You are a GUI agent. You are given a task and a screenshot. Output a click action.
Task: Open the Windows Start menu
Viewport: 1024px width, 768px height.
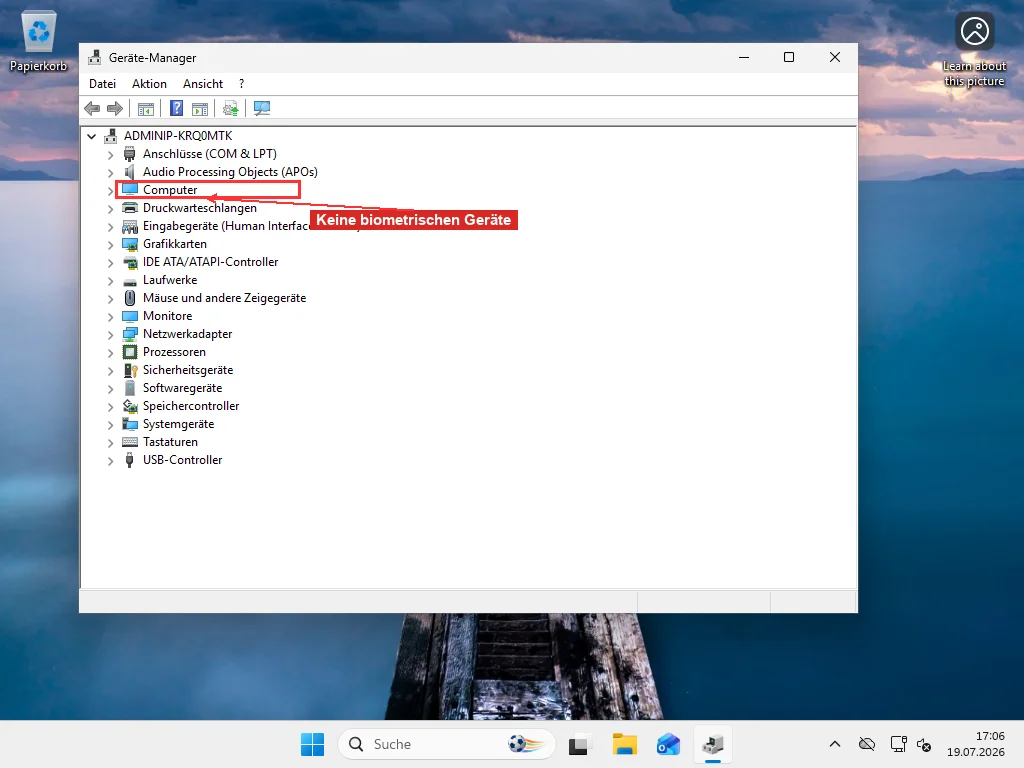click(312, 744)
